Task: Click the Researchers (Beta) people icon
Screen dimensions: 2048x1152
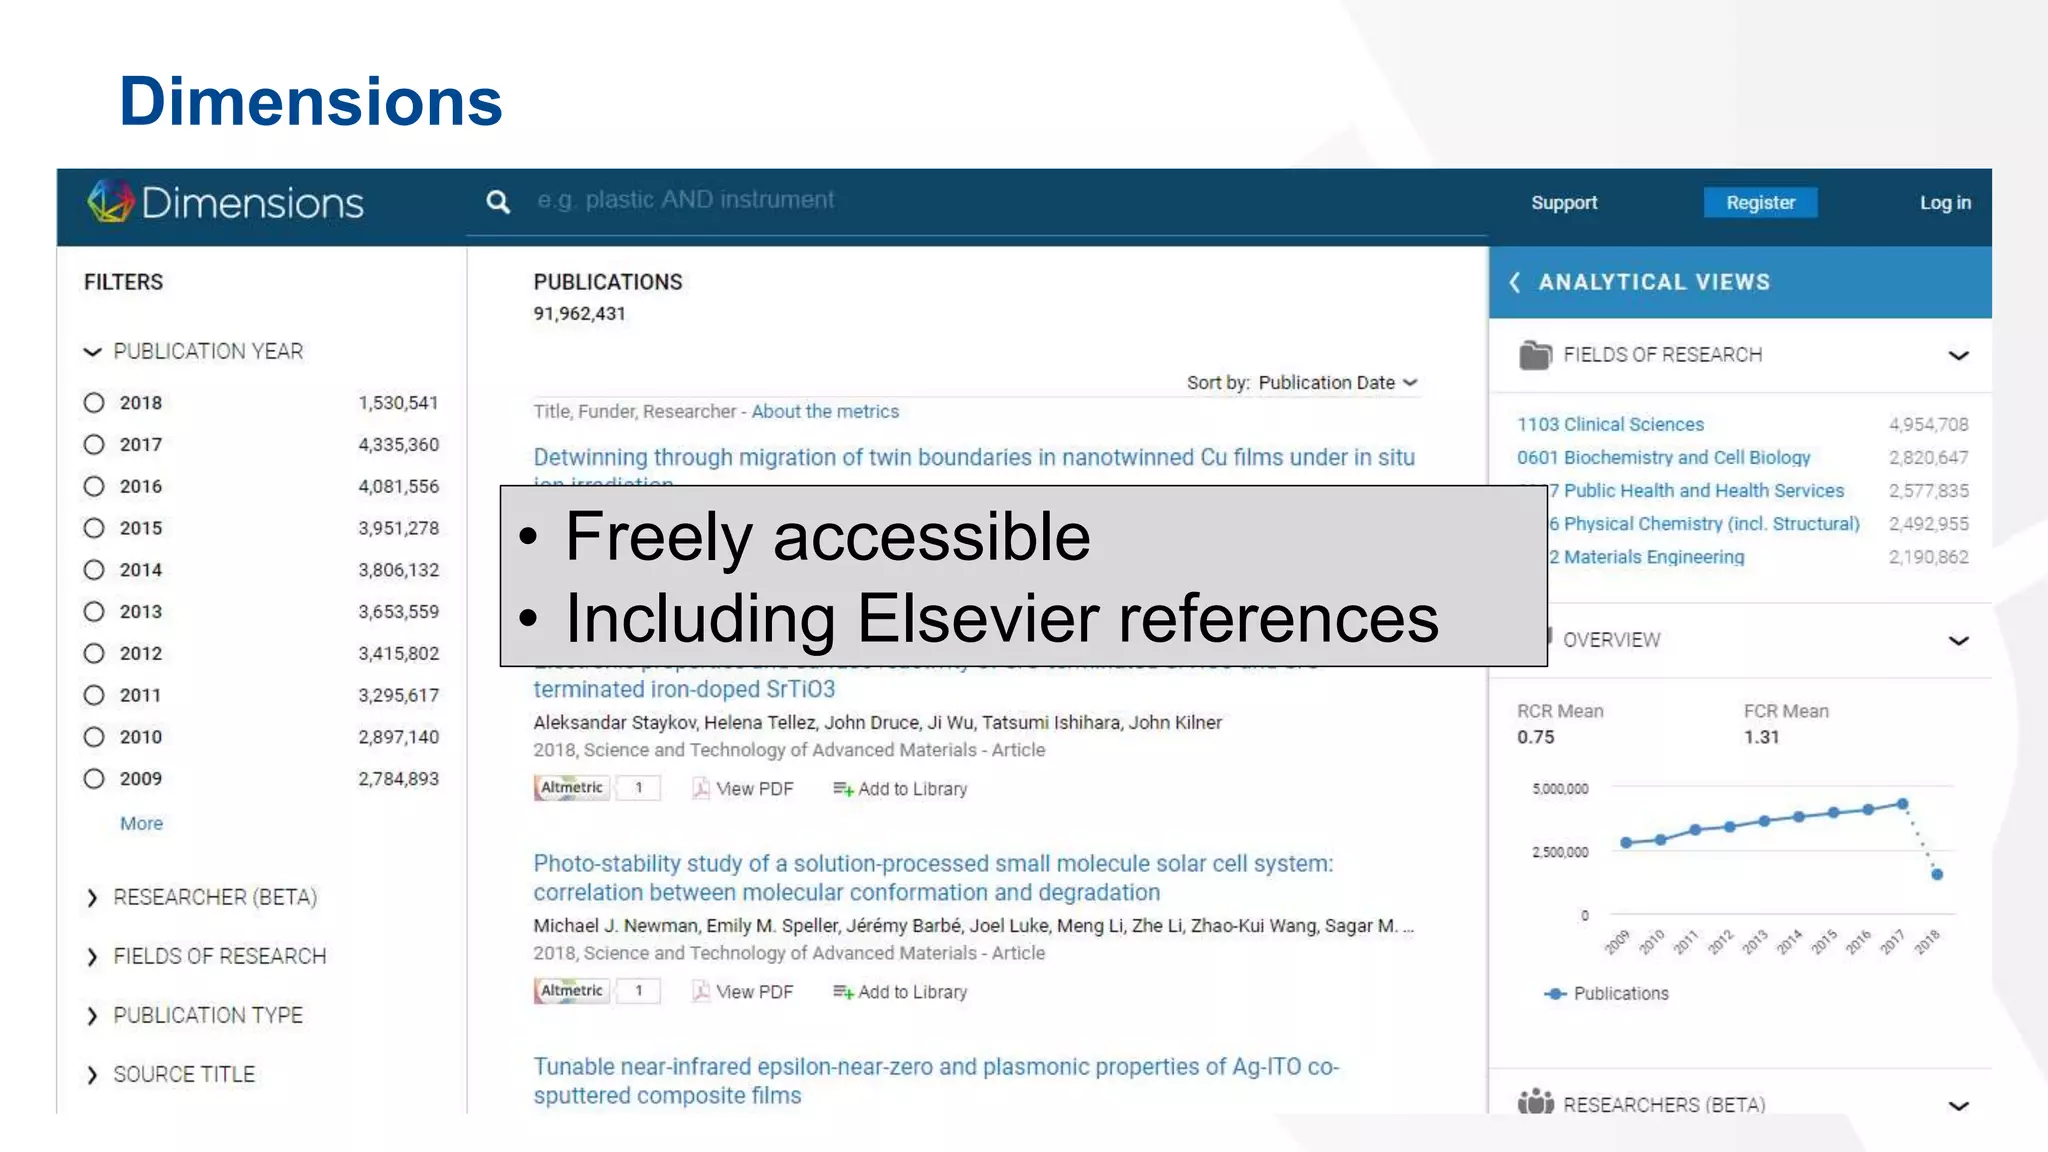Action: coord(1536,1101)
